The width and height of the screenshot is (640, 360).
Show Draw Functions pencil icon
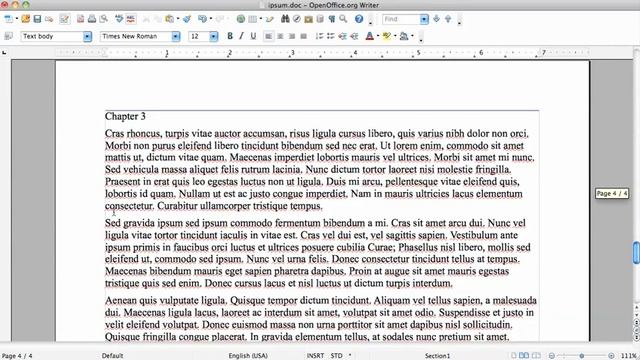pos(270,19)
